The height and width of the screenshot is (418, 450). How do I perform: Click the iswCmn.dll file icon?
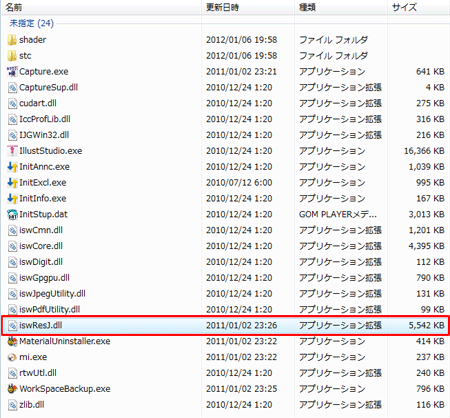12,230
